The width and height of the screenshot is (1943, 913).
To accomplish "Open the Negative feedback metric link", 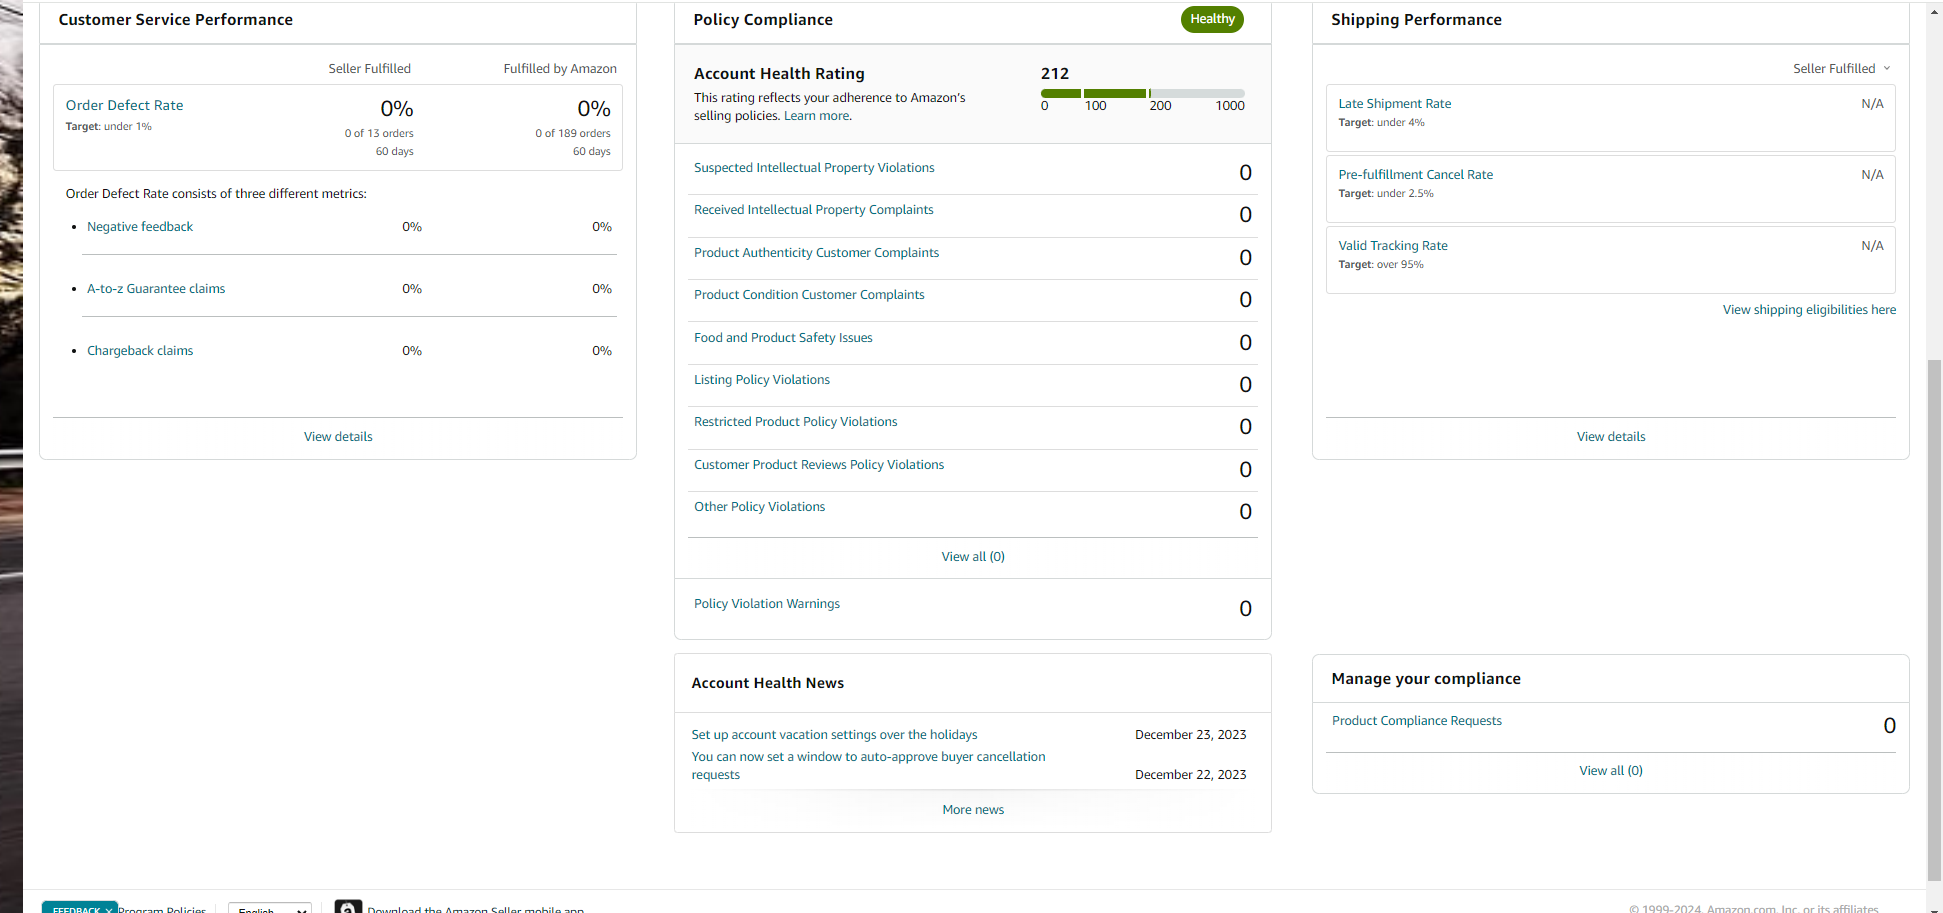I will click(140, 227).
